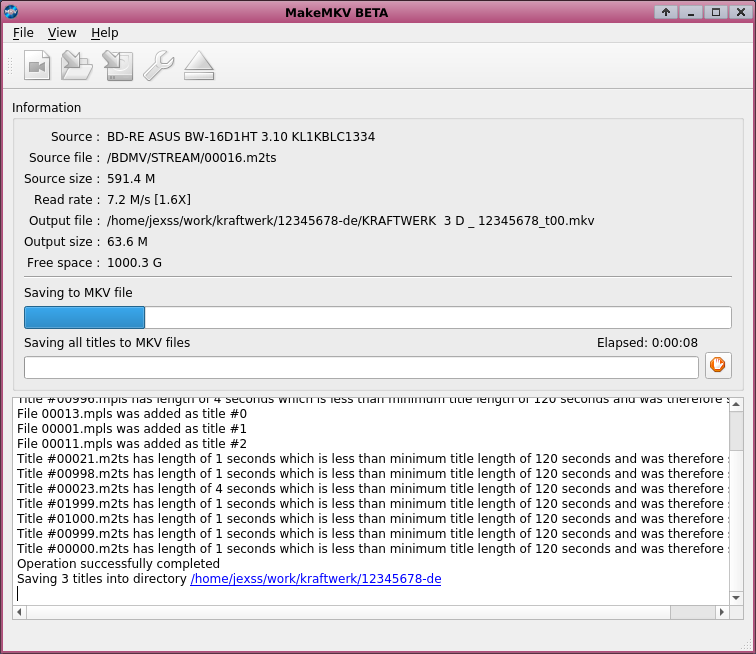Click the log's vertical scrollbar thumb
The image size is (756, 654).
point(736,432)
